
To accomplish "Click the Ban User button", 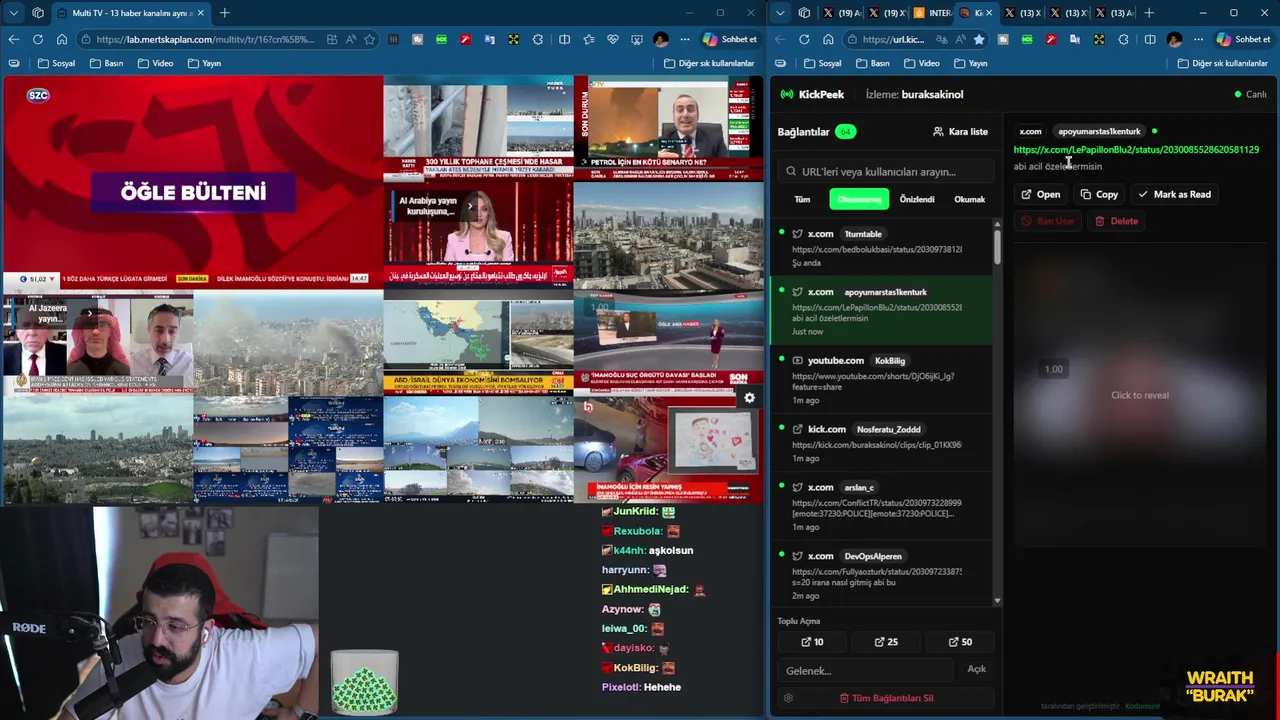I will (1047, 221).
